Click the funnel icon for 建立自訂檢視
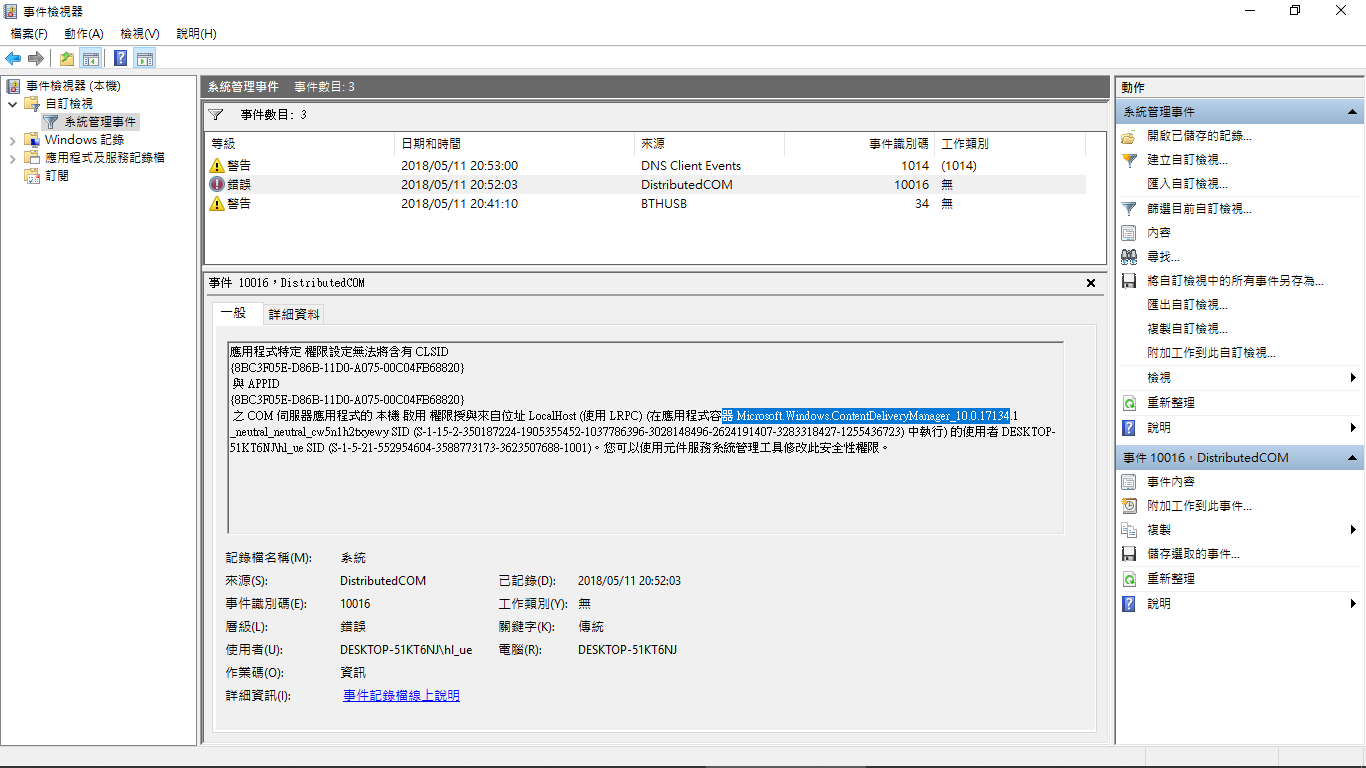The image size is (1366, 768). click(1129, 160)
